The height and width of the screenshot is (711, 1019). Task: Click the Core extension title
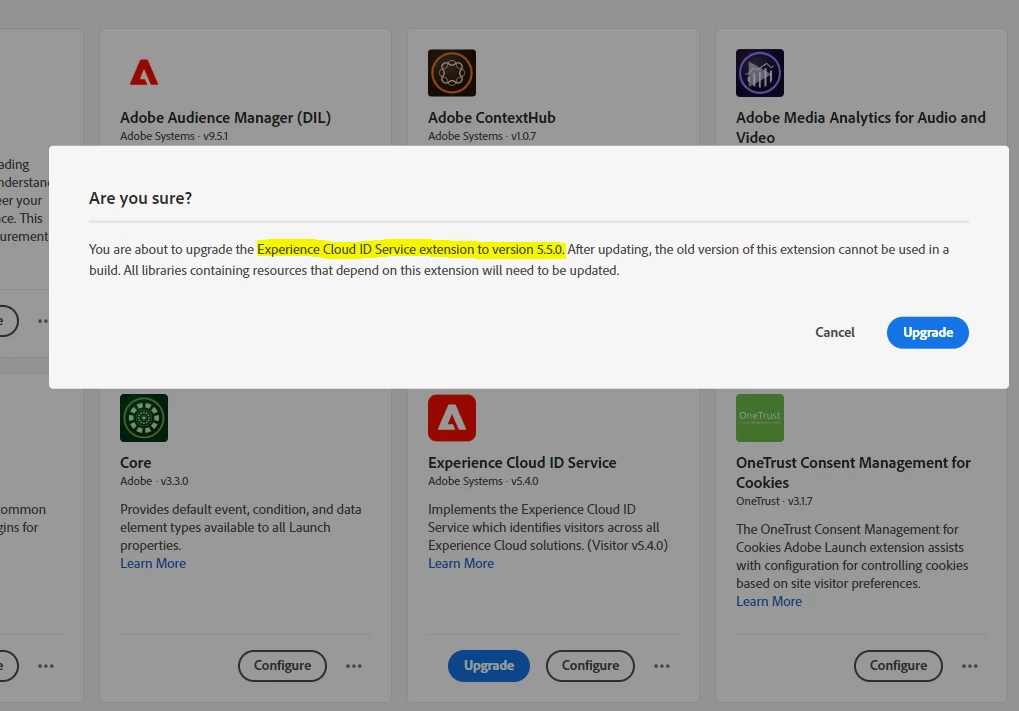click(x=136, y=463)
